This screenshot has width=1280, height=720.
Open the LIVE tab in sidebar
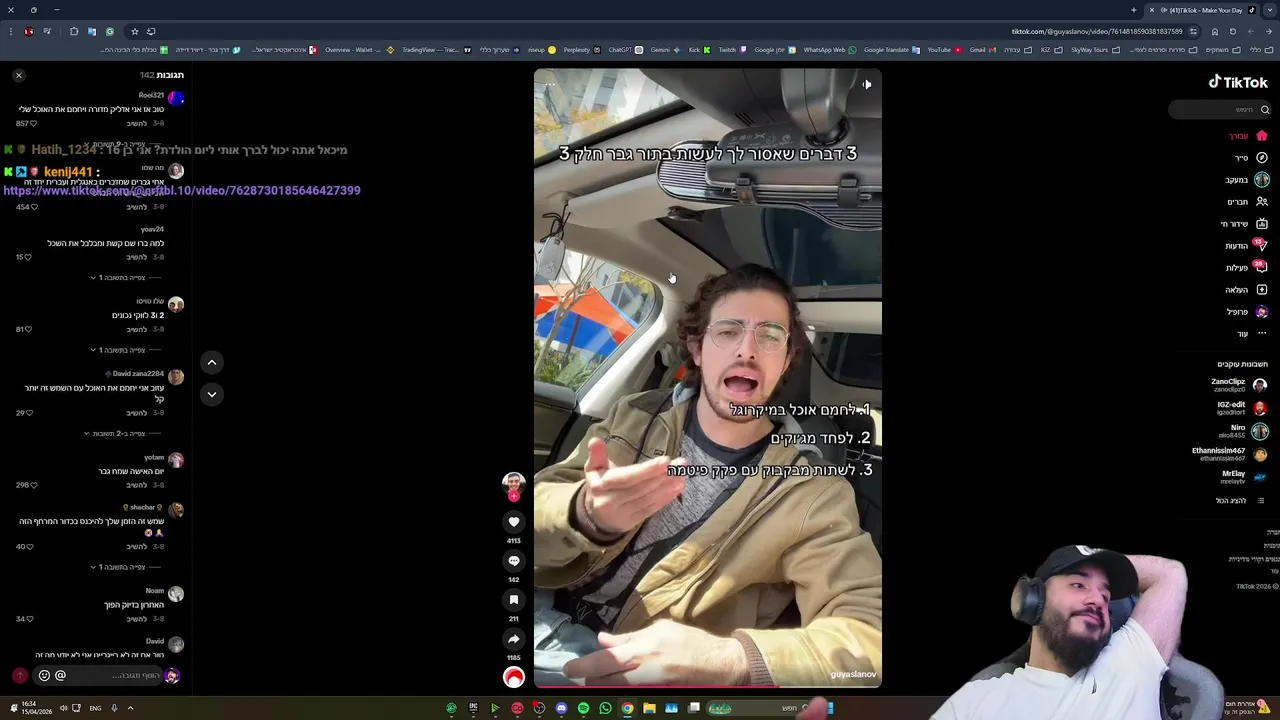pyautogui.click(x=1245, y=224)
